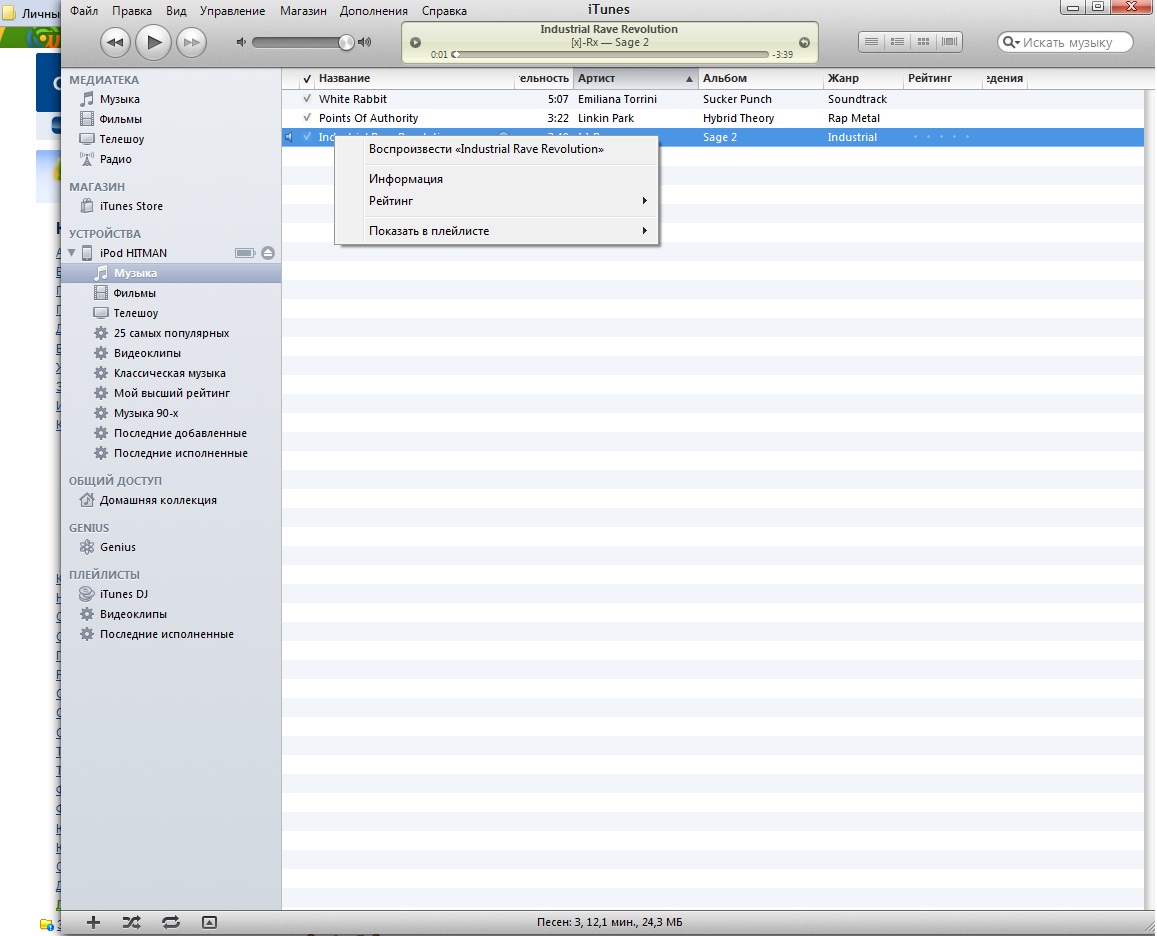This screenshot has width=1157, height=936.
Task: Open Фильмы under iPod HITMAN
Action: click(x=134, y=293)
